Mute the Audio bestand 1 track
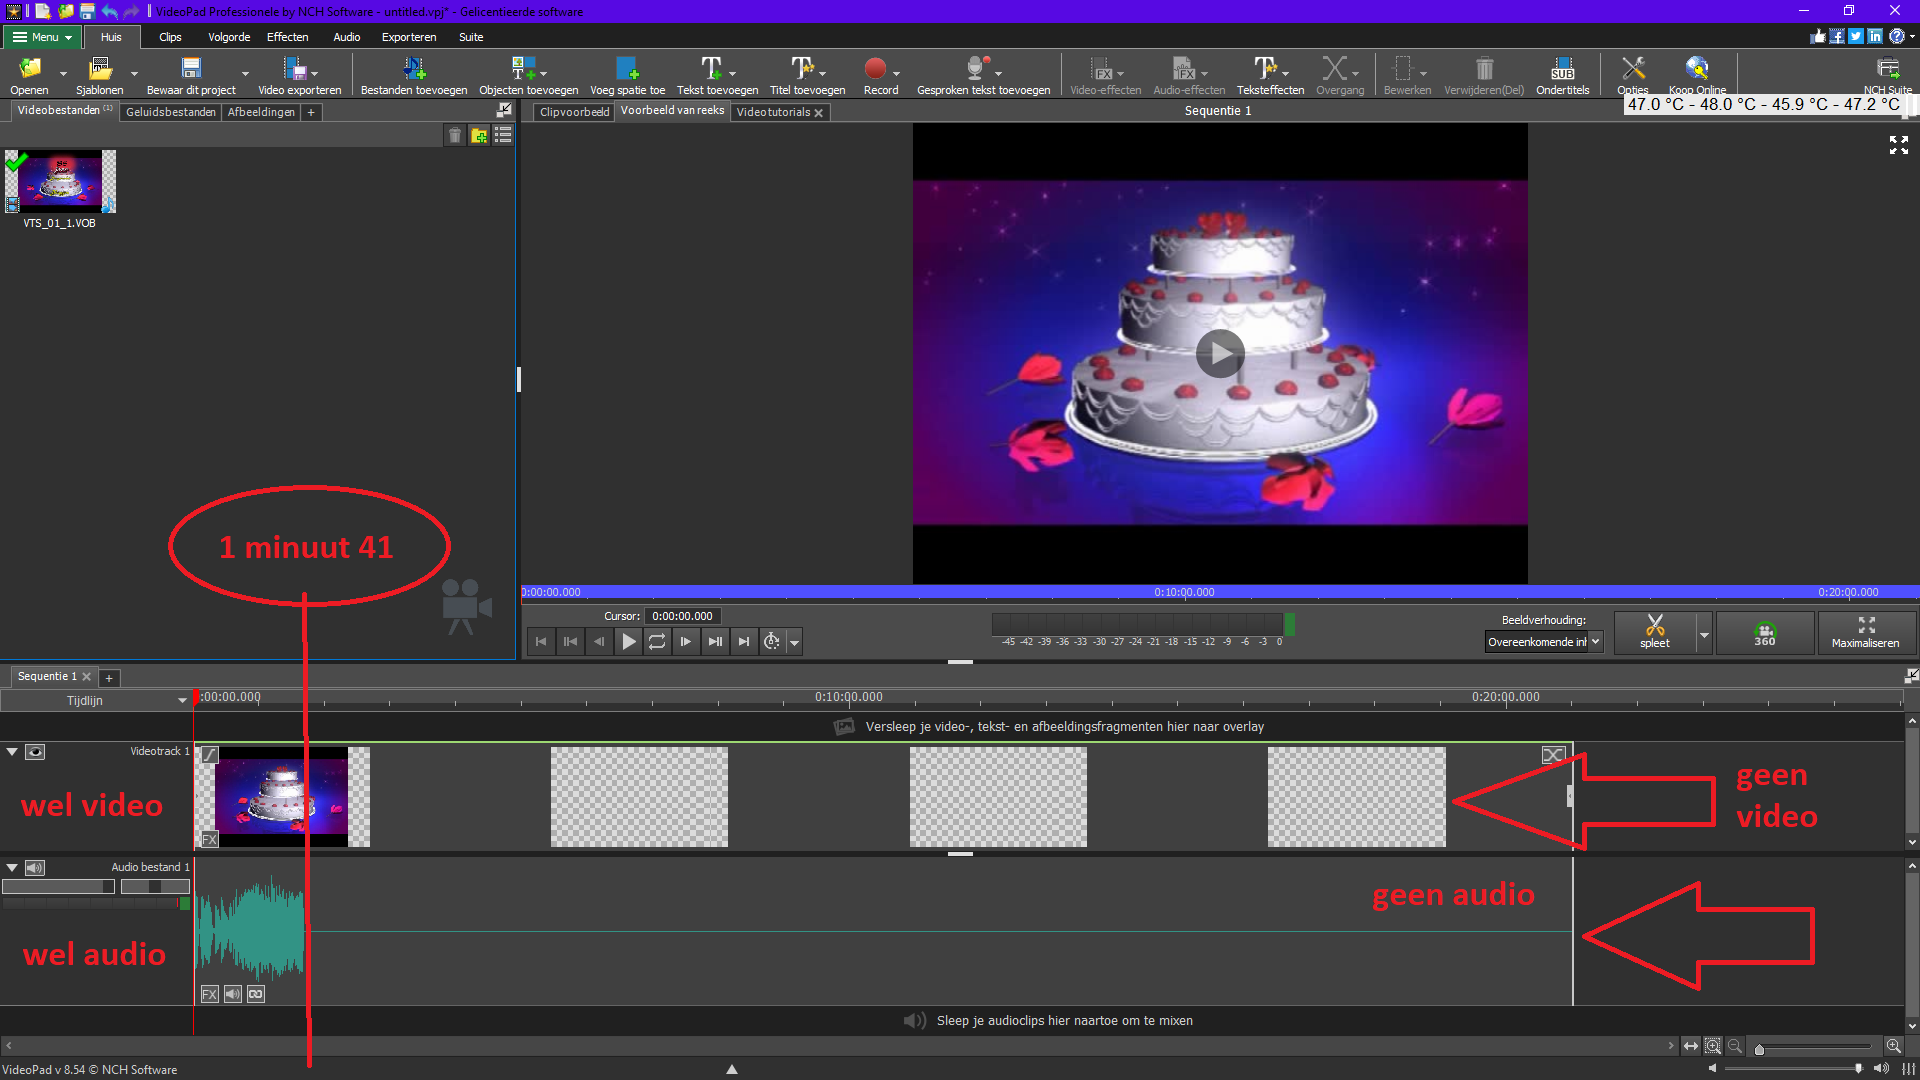Image resolution: width=1920 pixels, height=1080 pixels. point(35,868)
